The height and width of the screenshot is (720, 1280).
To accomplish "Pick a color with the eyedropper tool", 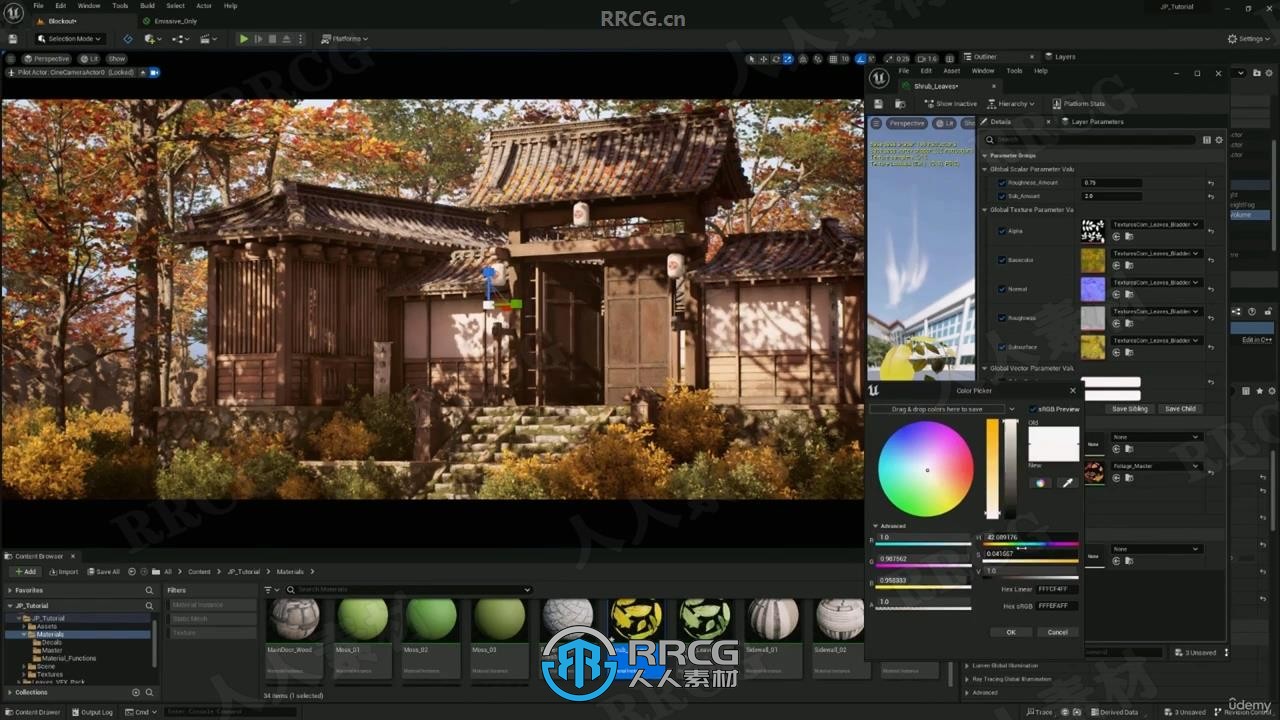I will click(1067, 483).
